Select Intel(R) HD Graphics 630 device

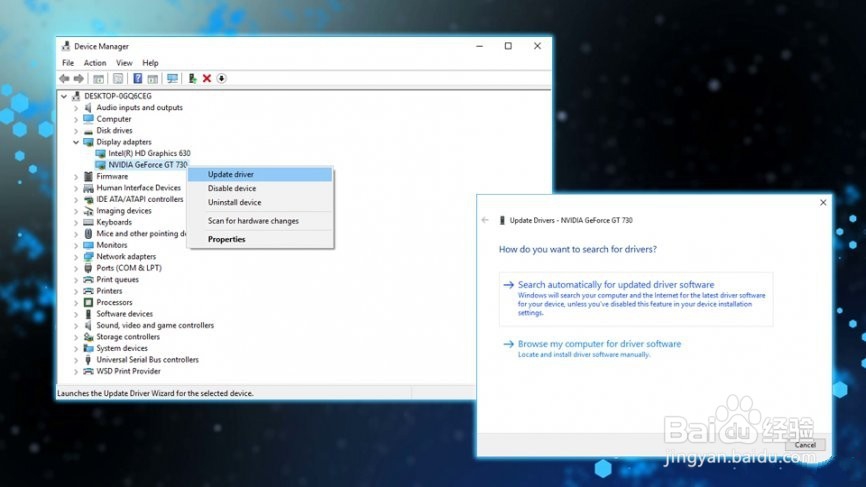click(149, 153)
